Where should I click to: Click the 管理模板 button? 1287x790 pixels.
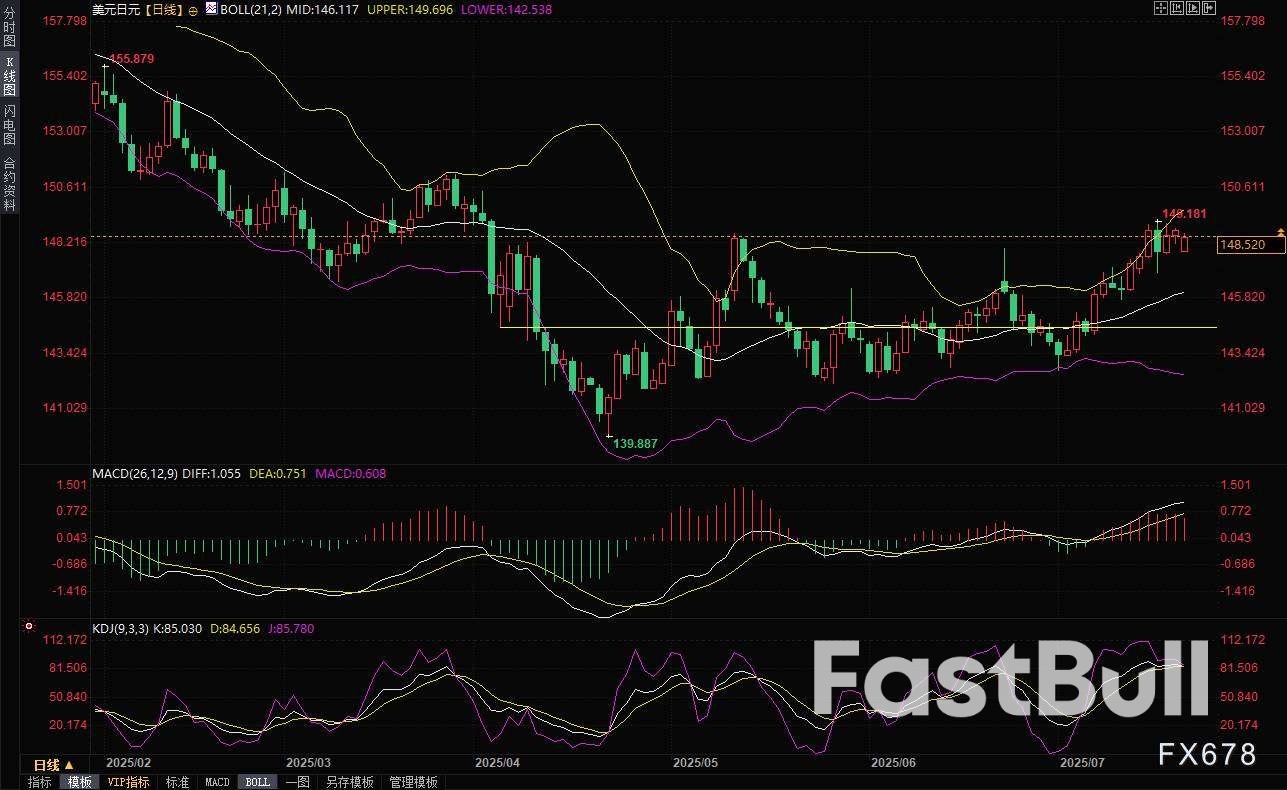[x=412, y=782]
